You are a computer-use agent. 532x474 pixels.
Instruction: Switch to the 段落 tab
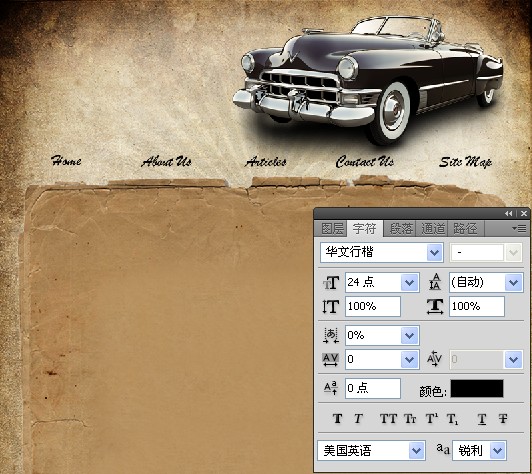(x=400, y=228)
